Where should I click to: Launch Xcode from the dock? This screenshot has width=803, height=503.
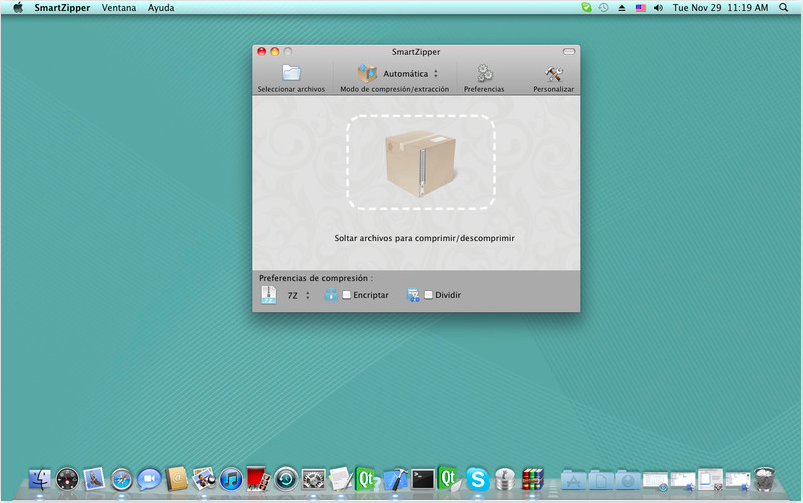pyautogui.click(x=395, y=480)
